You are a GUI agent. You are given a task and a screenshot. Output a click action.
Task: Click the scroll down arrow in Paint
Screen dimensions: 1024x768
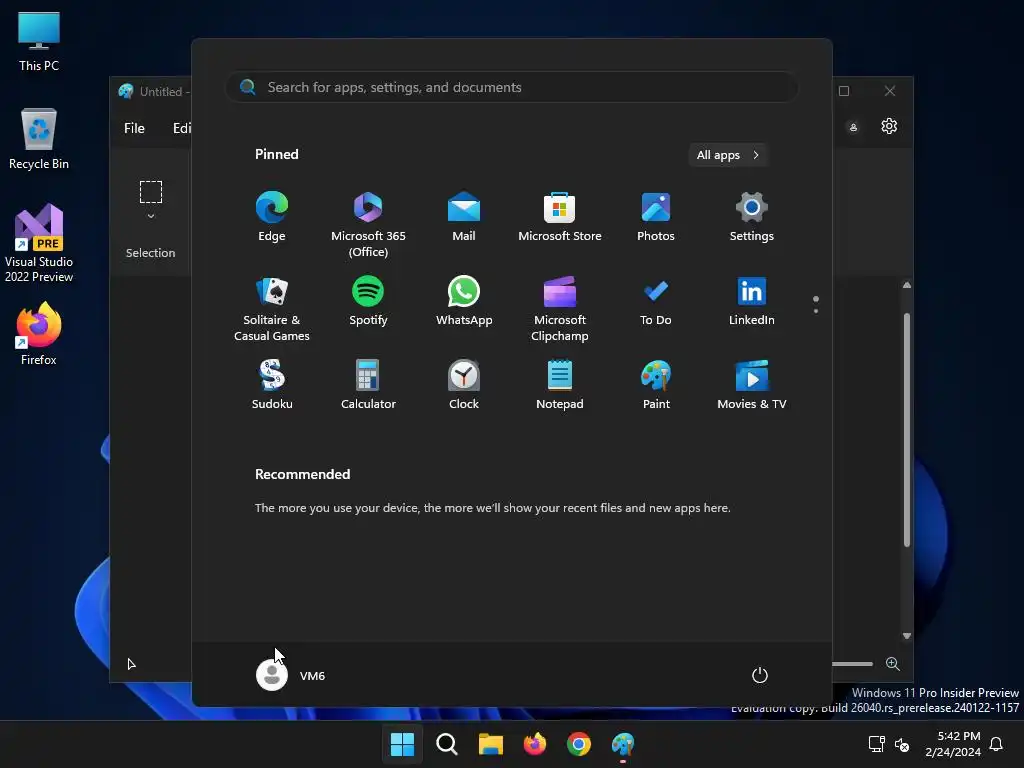906,635
